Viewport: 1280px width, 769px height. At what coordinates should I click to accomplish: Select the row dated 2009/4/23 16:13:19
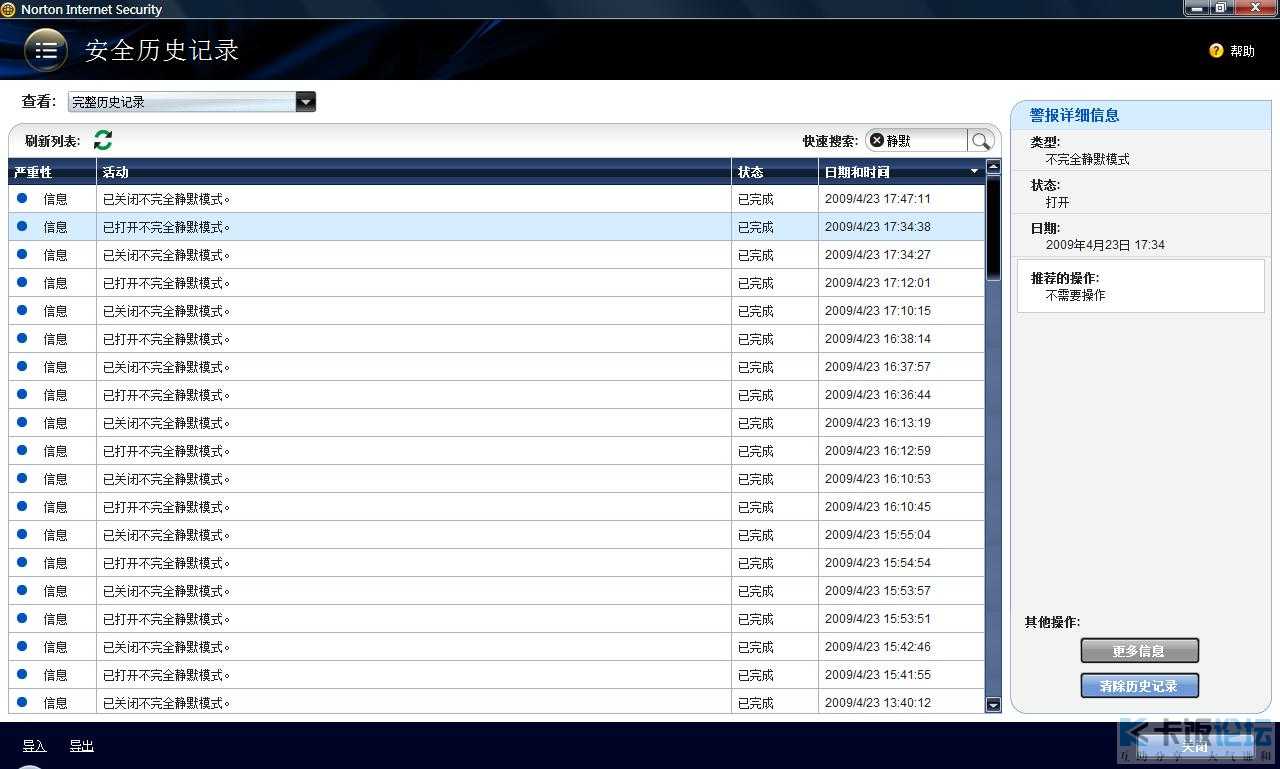pos(497,423)
